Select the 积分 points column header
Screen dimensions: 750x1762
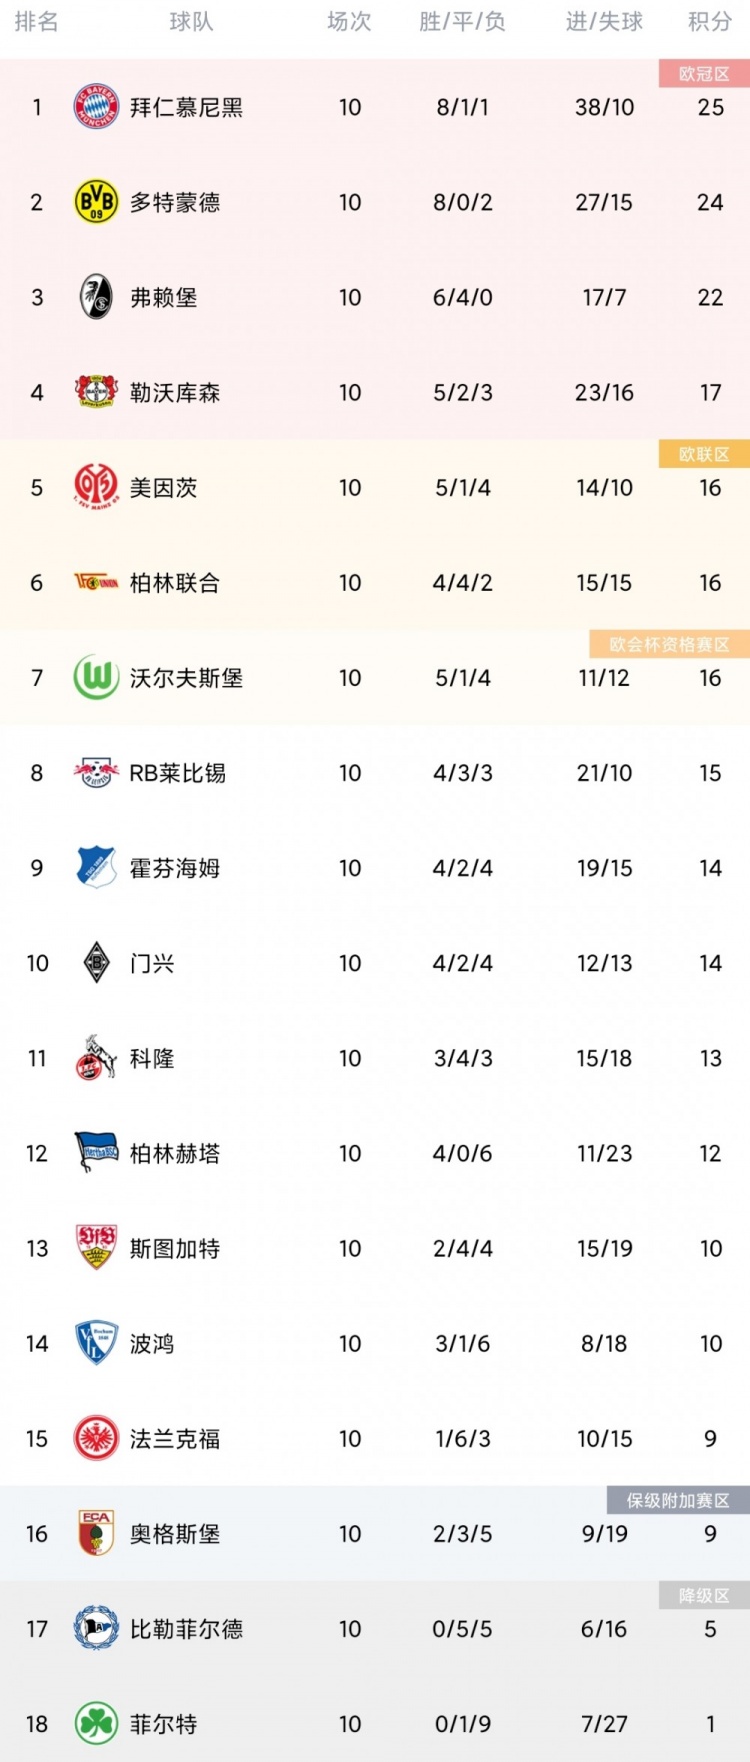pyautogui.click(x=710, y=22)
